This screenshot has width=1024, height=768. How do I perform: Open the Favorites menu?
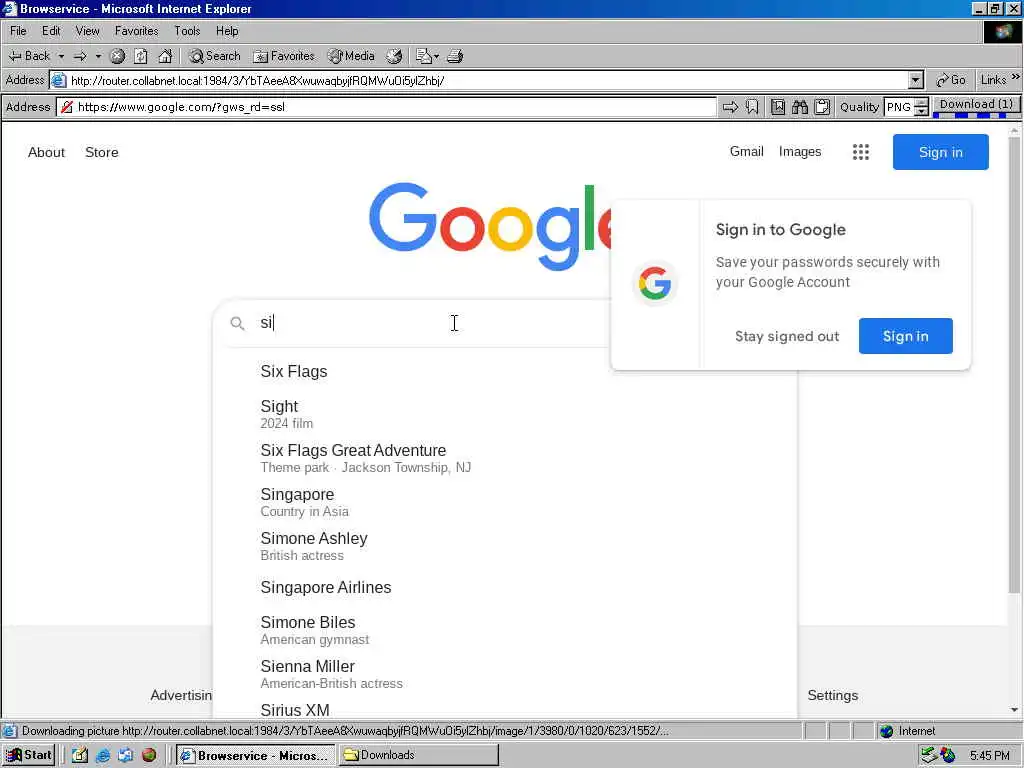coord(136,31)
